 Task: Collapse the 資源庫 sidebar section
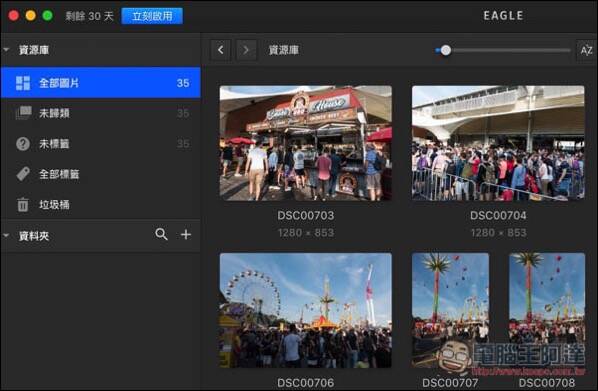point(6,50)
